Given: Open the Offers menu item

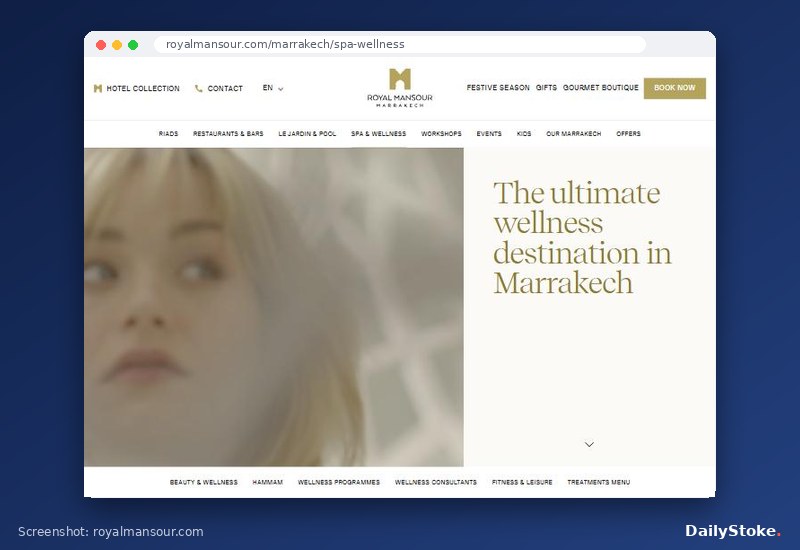Looking at the screenshot, I should pos(628,134).
